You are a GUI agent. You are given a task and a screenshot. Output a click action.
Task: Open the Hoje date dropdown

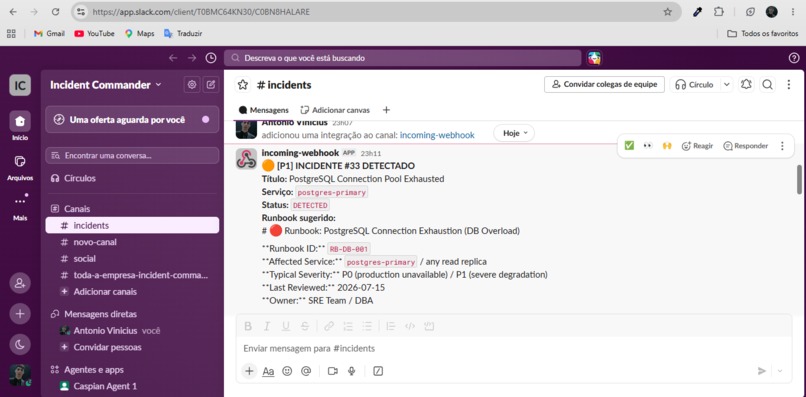pos(514,133)
